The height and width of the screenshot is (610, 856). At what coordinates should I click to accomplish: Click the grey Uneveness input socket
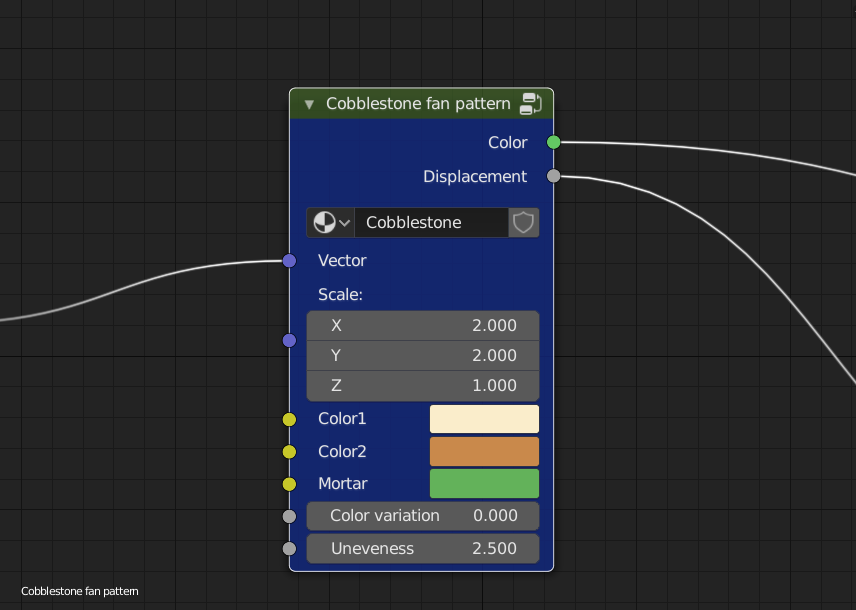tap(289, 549)
